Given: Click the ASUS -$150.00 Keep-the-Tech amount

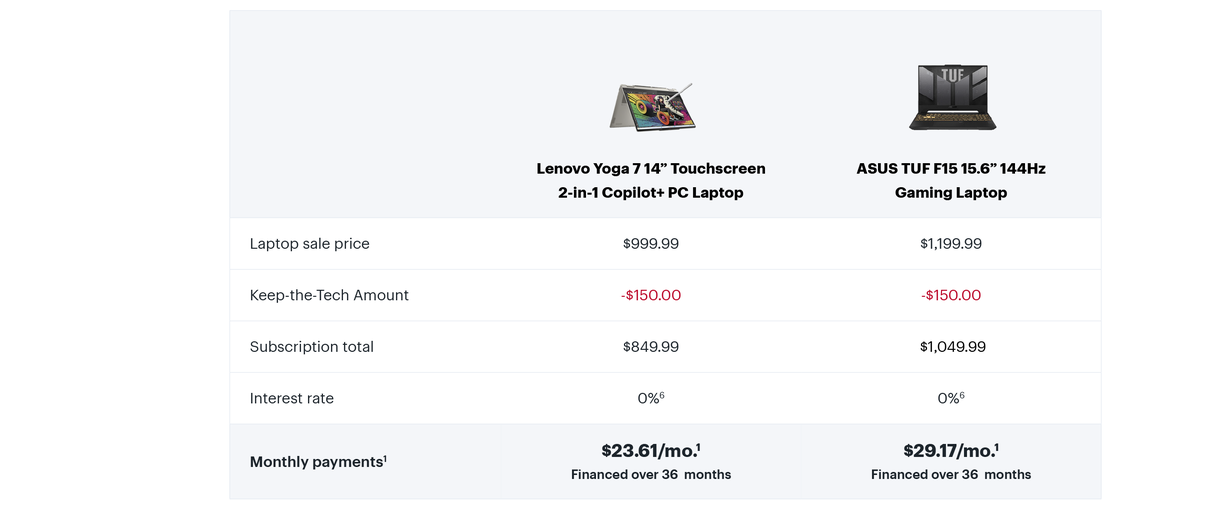Looking at the screenshot, I should 951,295.
